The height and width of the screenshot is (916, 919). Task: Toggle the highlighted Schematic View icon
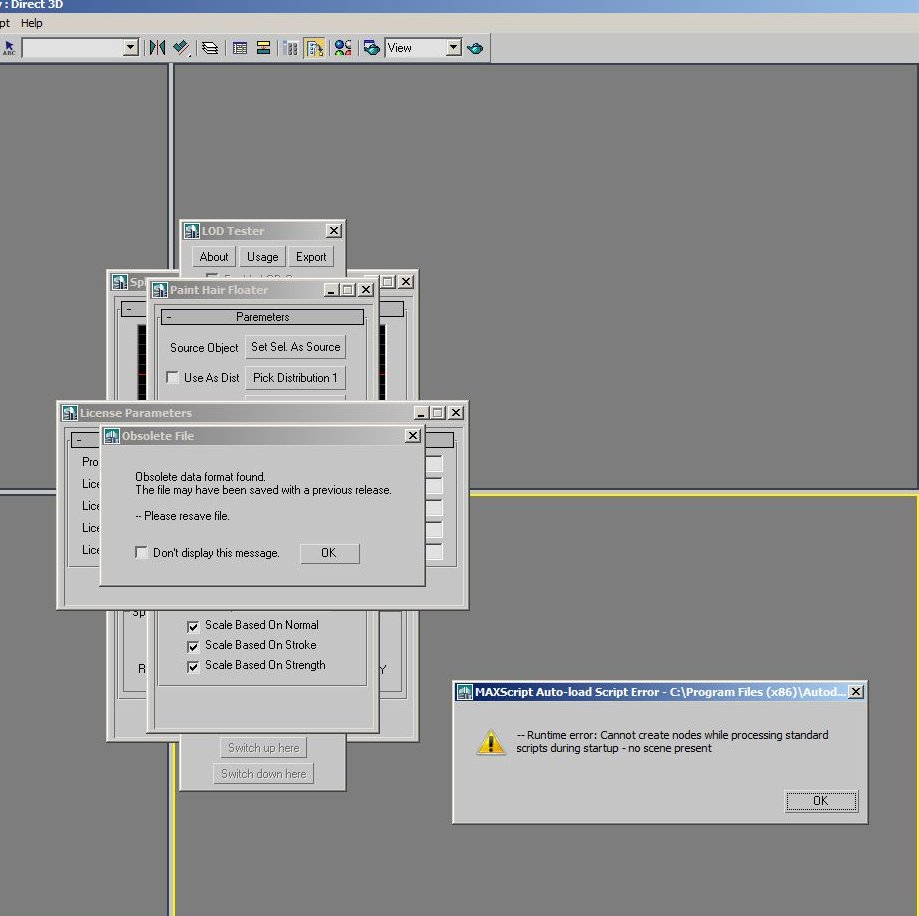(315, 48)
